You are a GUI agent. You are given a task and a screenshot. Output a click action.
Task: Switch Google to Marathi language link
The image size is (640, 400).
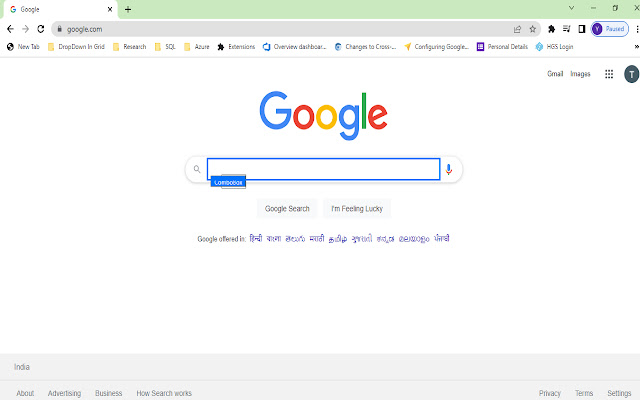(316, 238)
